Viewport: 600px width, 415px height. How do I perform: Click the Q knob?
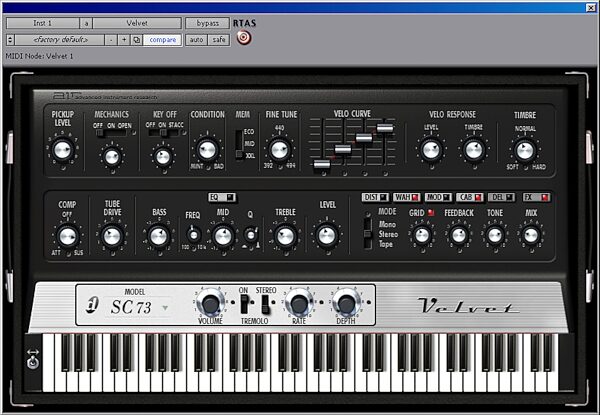point(251,235)
